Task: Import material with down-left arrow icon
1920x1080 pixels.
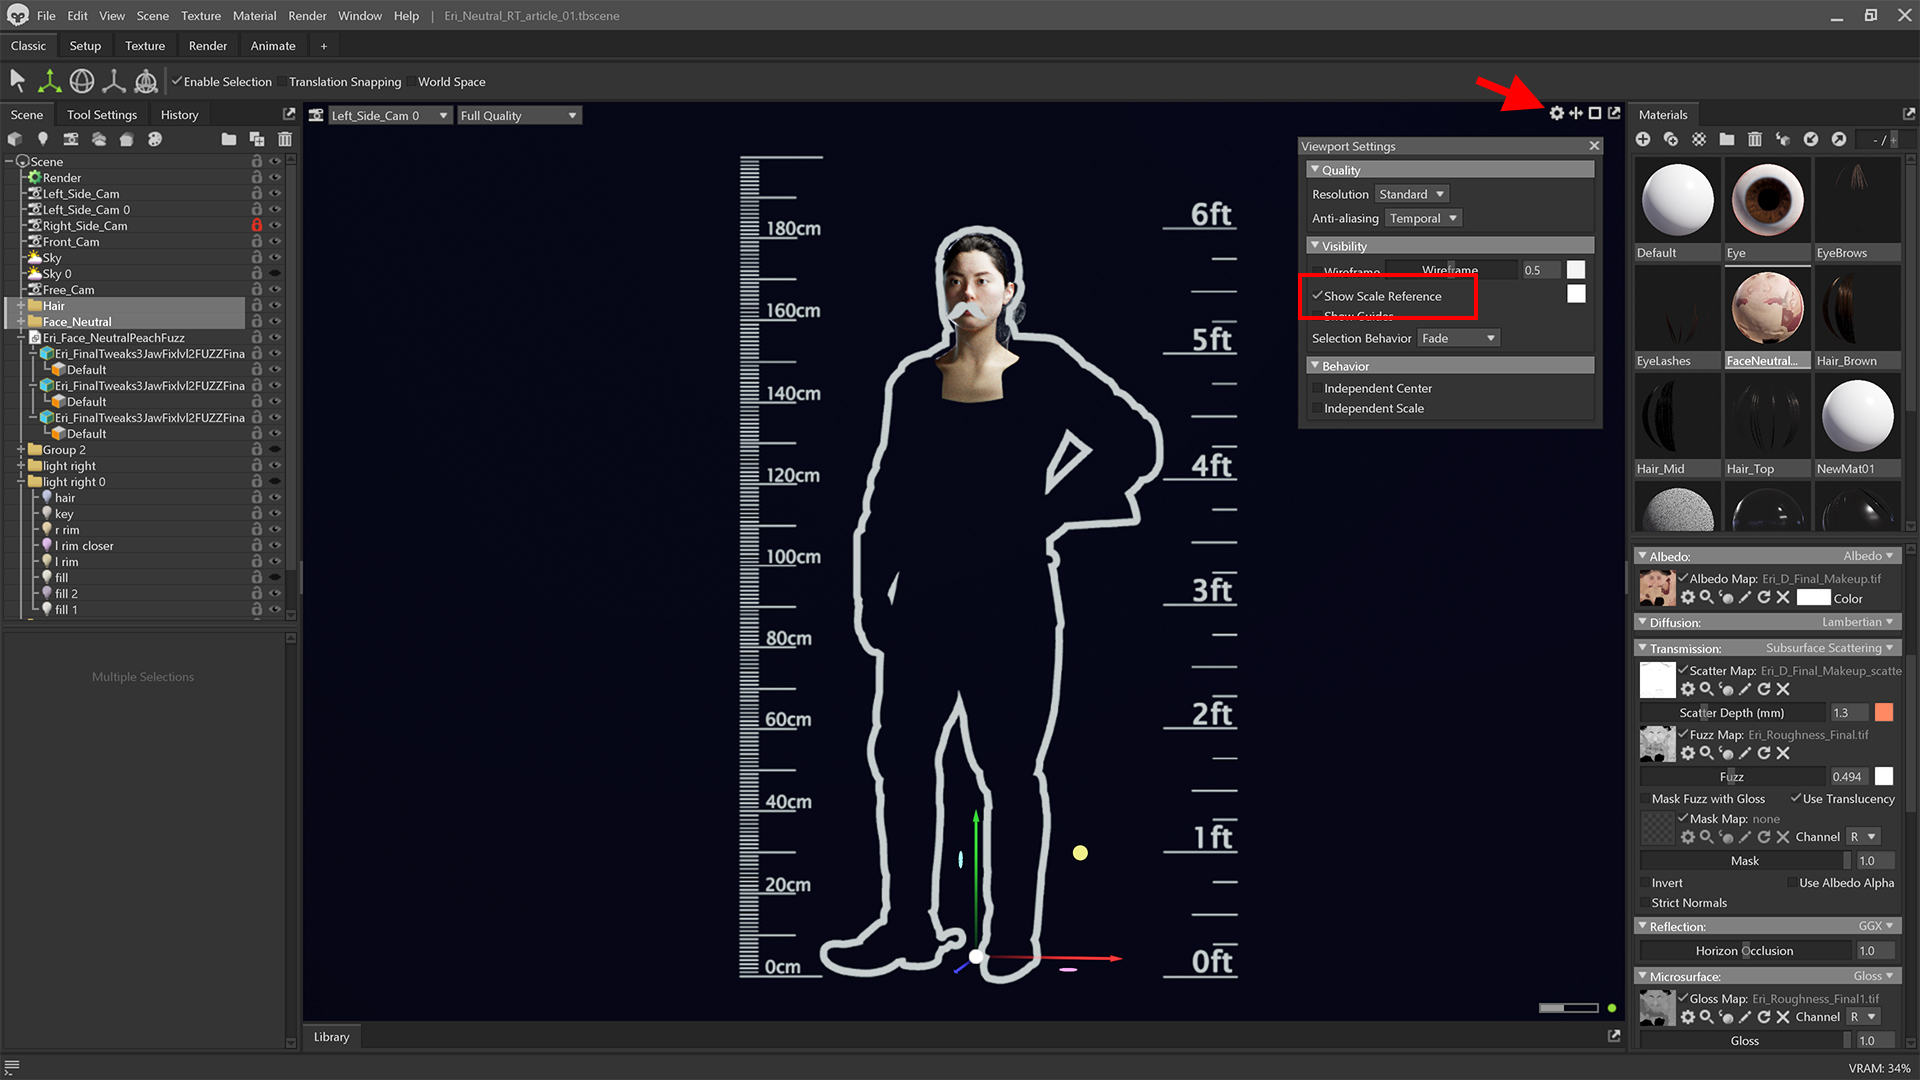Action: 1811,139
